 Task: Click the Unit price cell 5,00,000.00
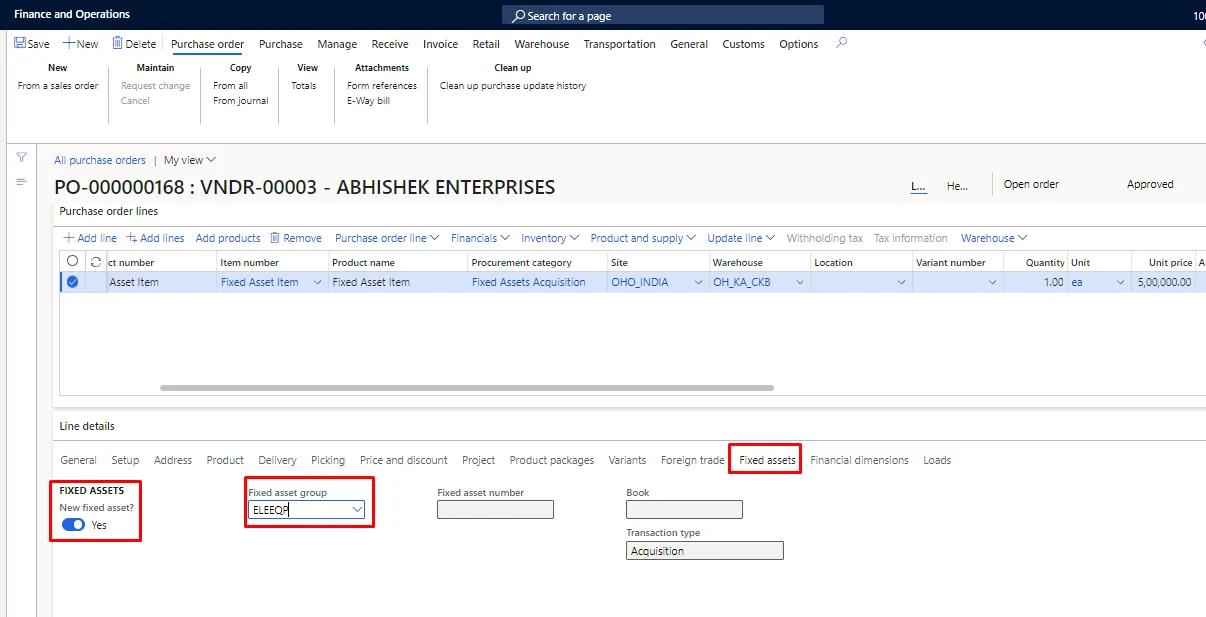[1165, 282]
